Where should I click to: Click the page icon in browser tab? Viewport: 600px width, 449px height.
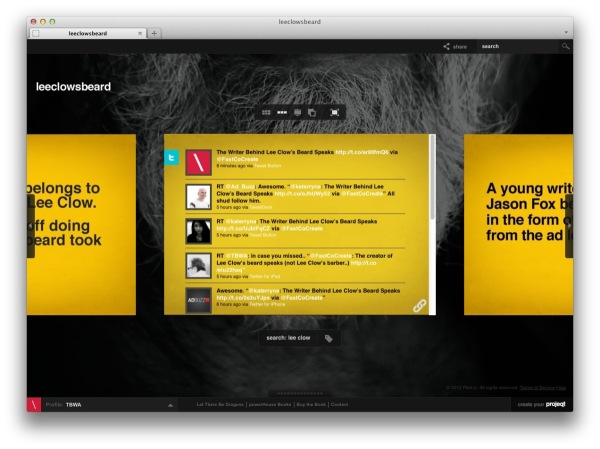pos(36,33)
